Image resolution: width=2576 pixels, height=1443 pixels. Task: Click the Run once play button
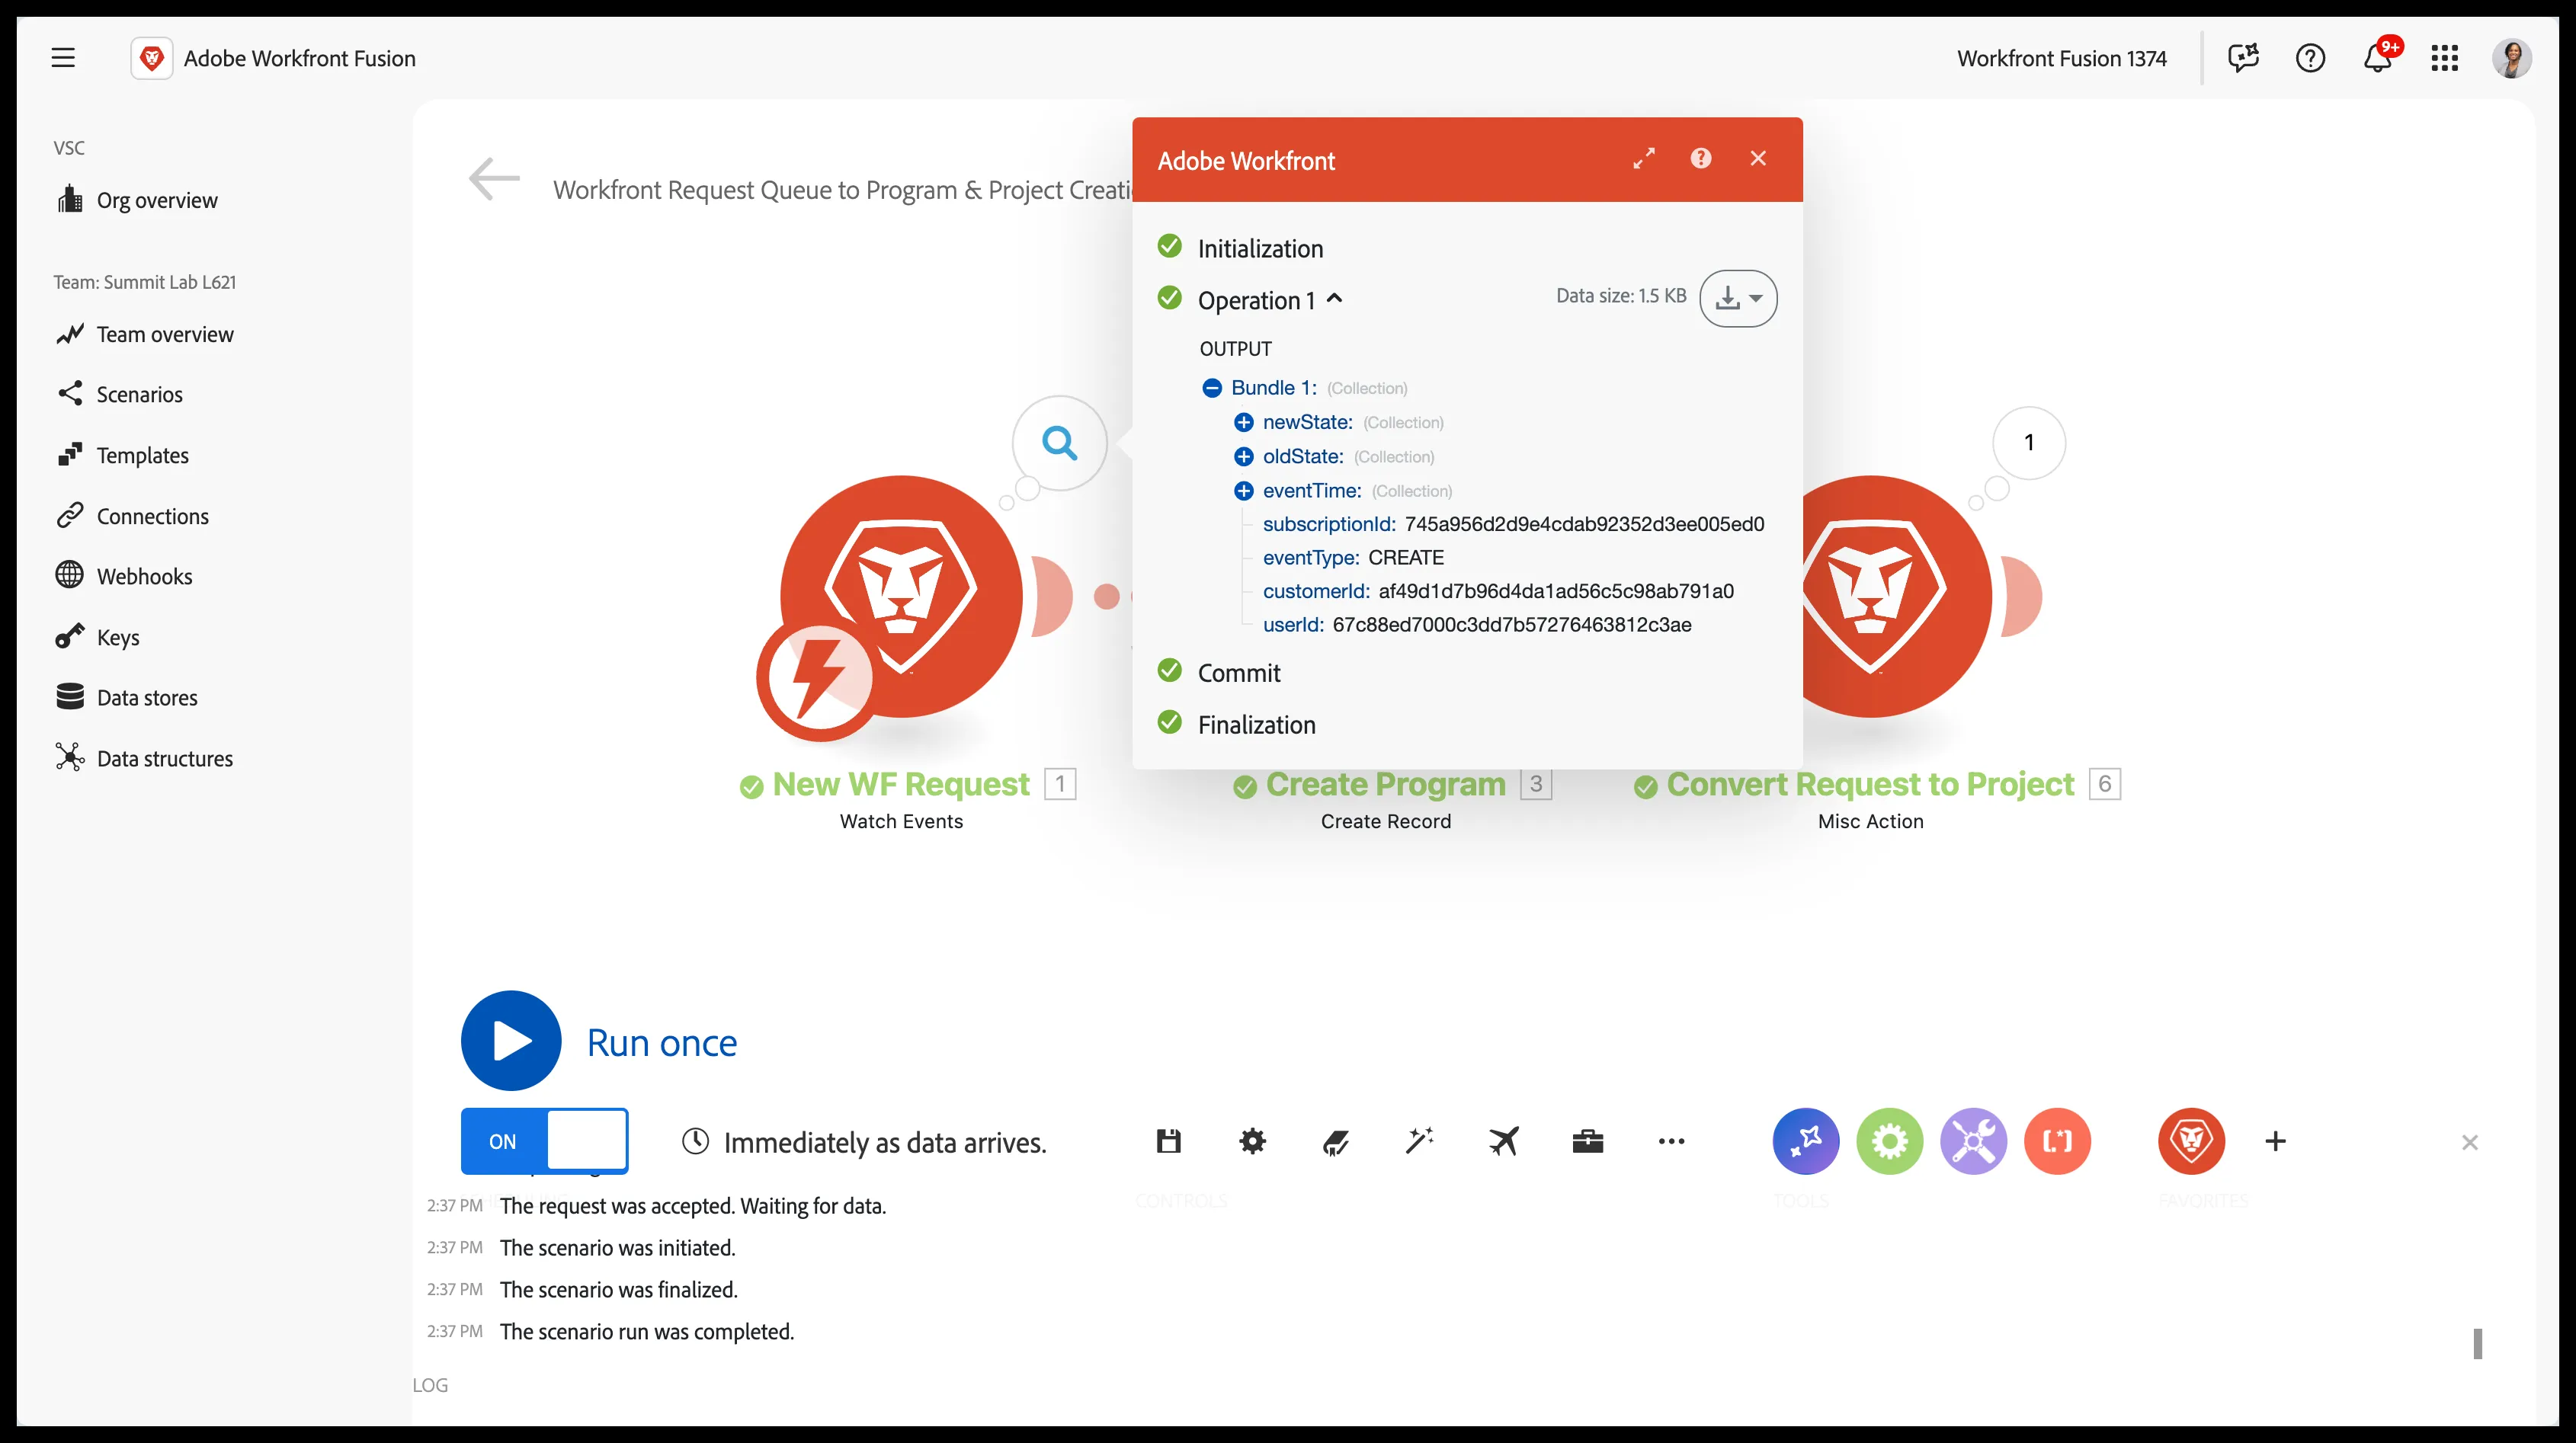(511, 1041)
